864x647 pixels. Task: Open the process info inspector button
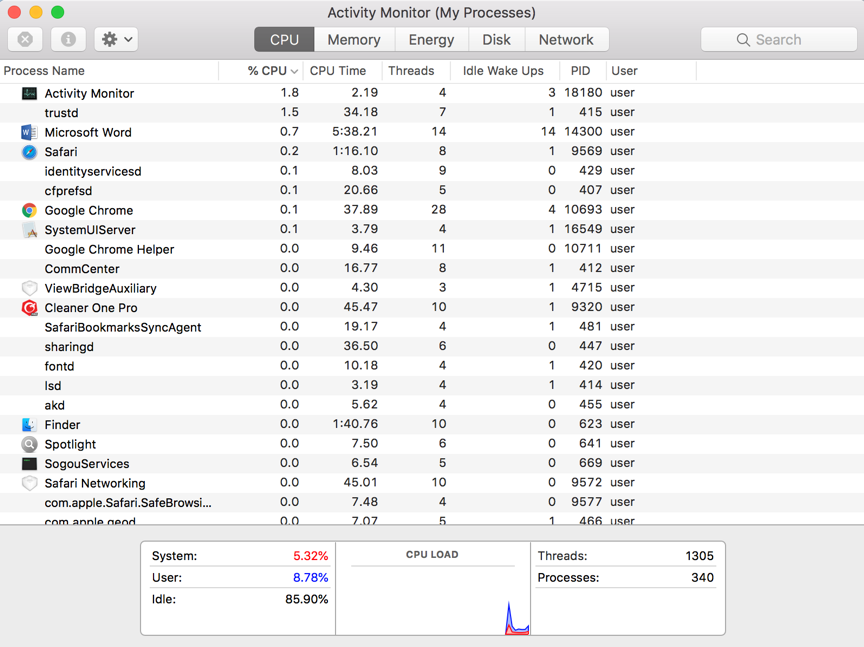pos(68,39)
